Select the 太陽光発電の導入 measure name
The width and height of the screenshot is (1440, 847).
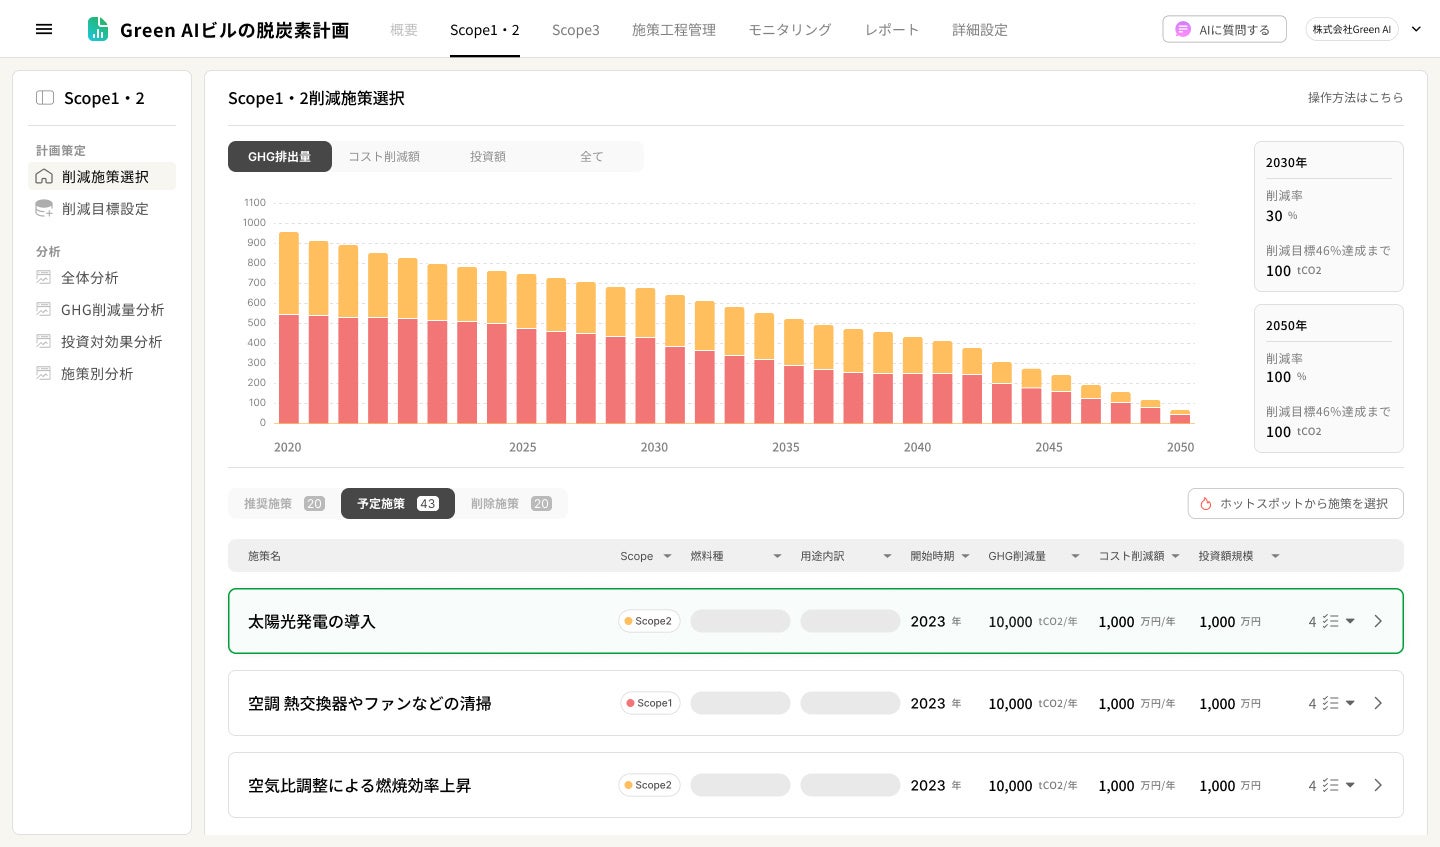click(312, 621)
